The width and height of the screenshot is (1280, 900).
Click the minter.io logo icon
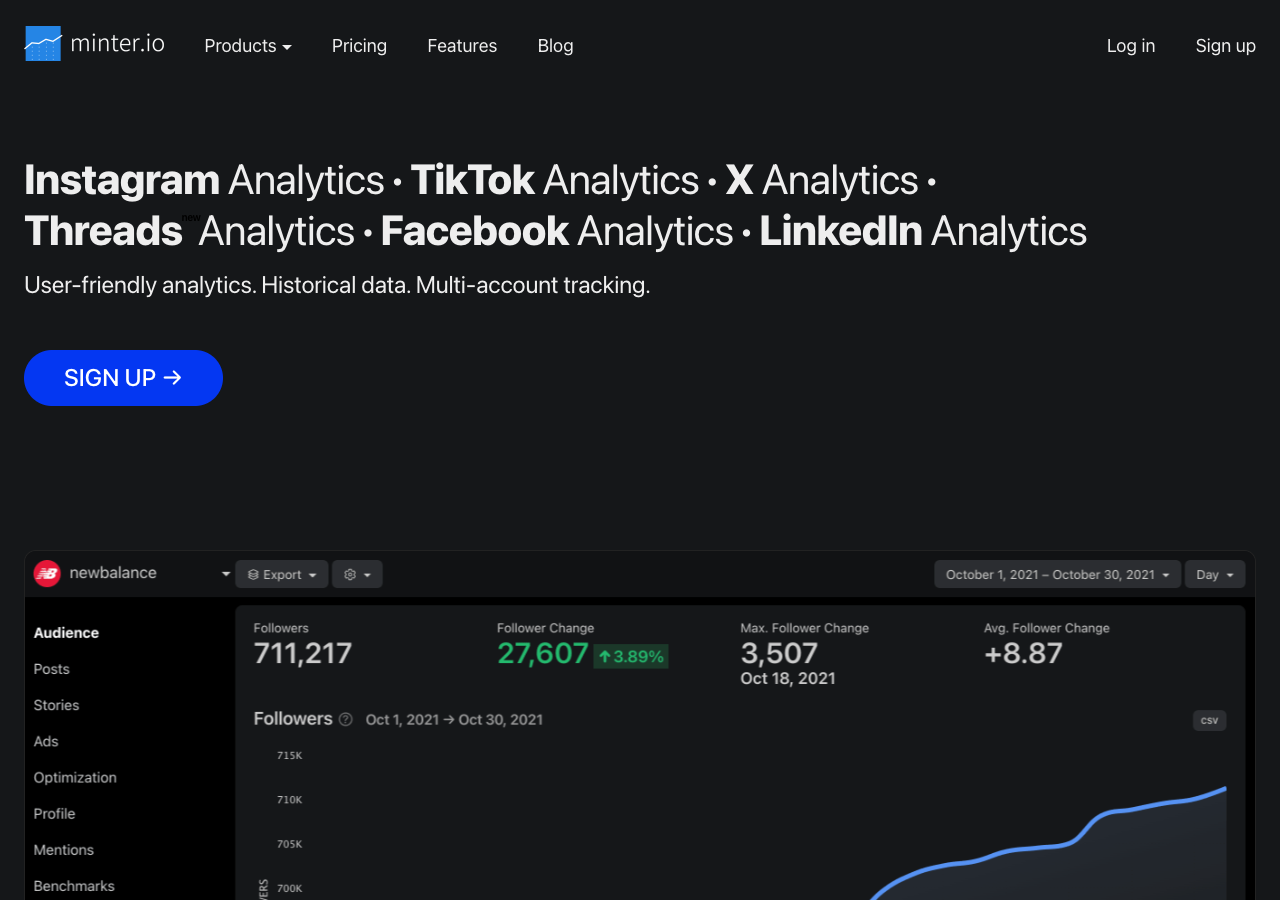43,43
